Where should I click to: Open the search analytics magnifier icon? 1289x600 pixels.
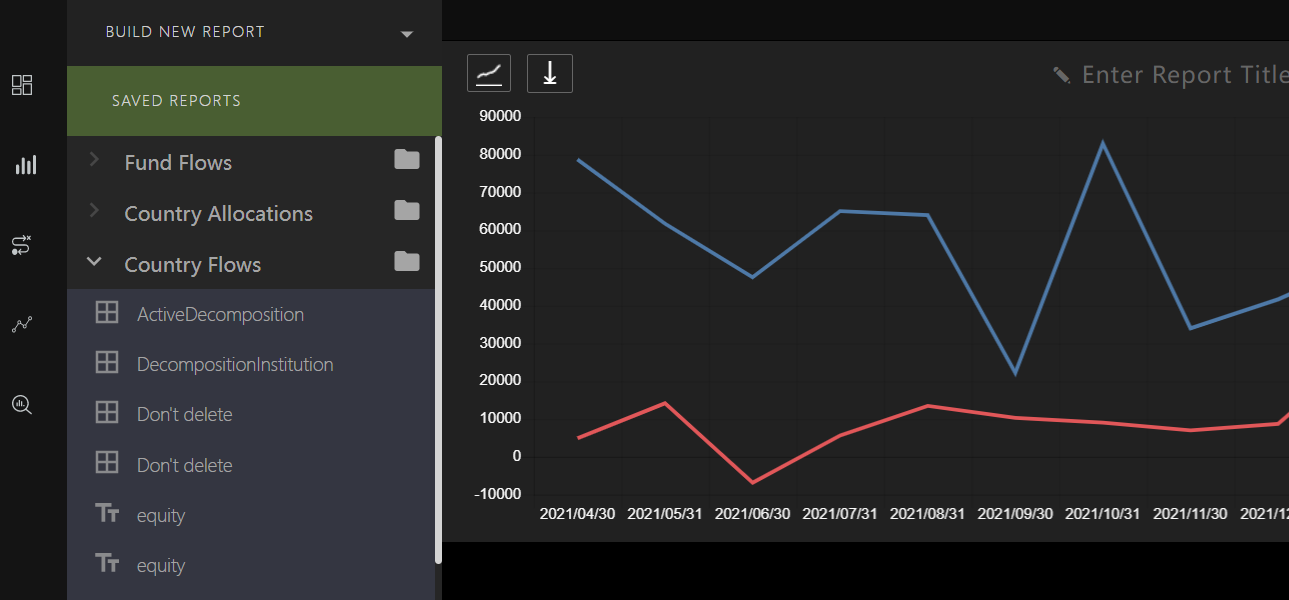[22, 405]
